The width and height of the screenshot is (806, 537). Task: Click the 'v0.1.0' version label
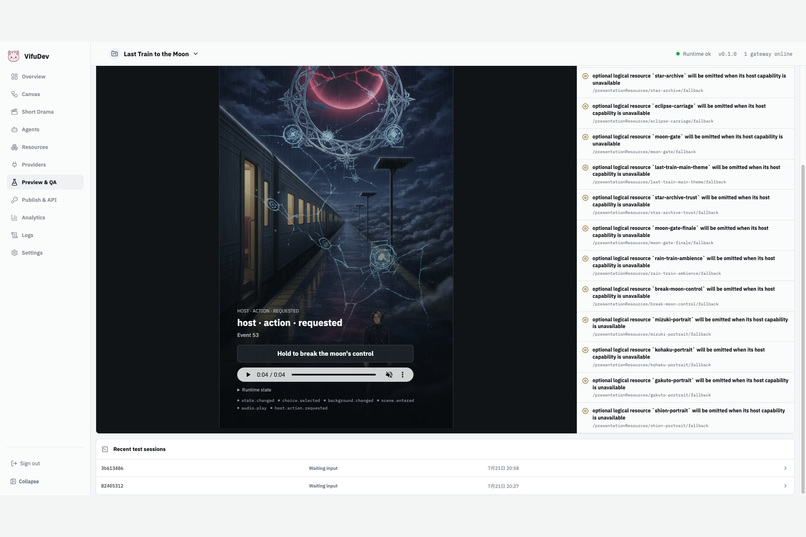[727, 53]
